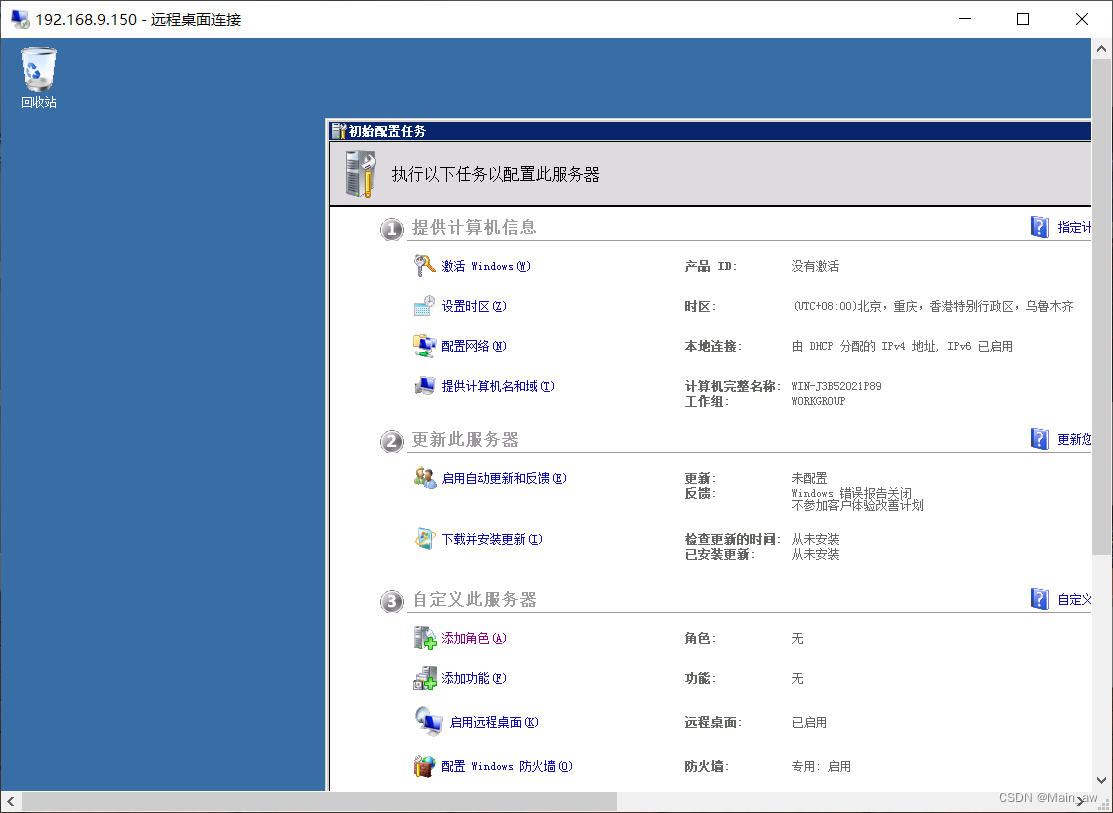
Task: Open the 添加角色(A) link
Action: click(474, 638)
